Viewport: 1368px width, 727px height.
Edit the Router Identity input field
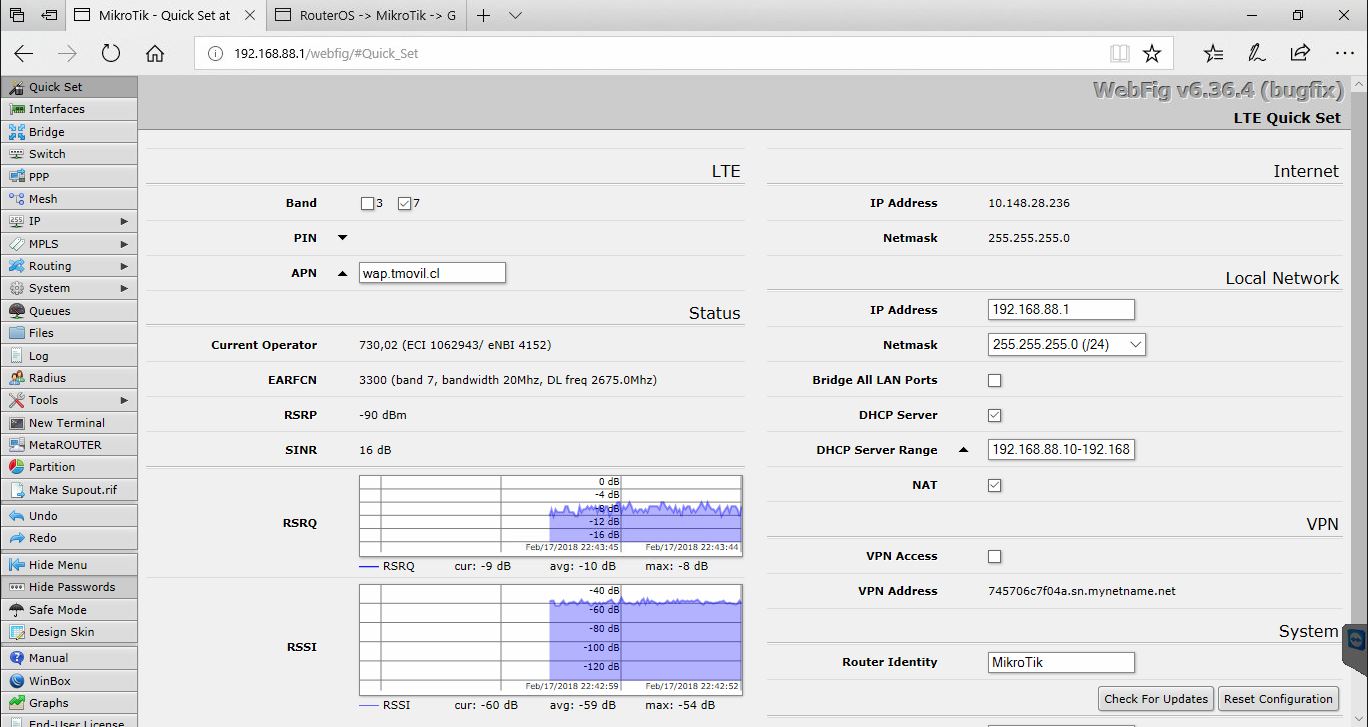click(1060, 662)
